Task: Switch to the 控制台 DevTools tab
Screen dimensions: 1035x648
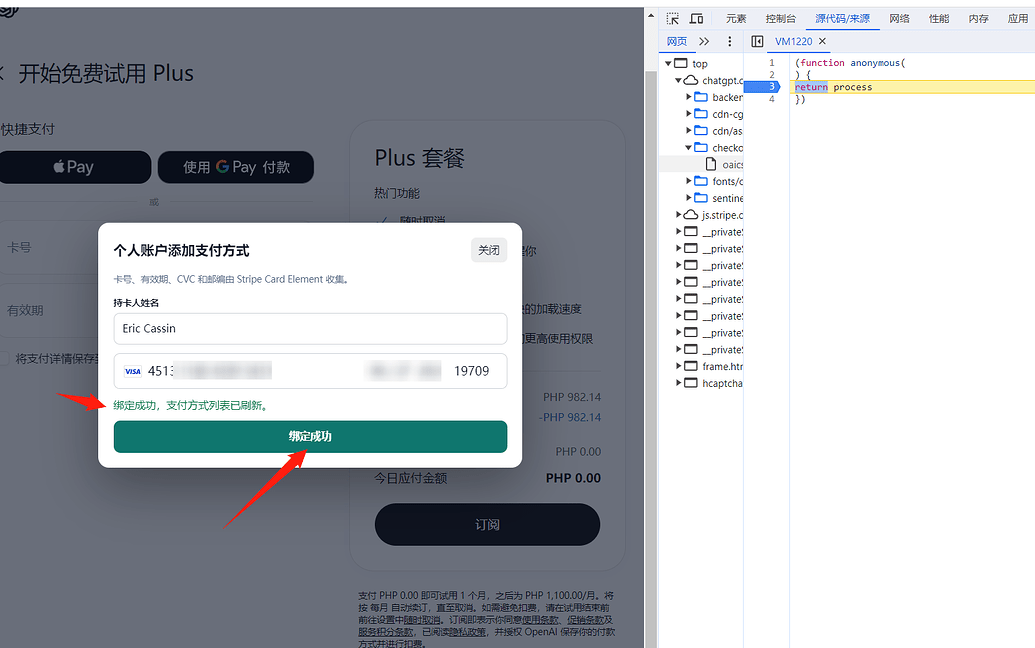Action: (x=781, y=18)
